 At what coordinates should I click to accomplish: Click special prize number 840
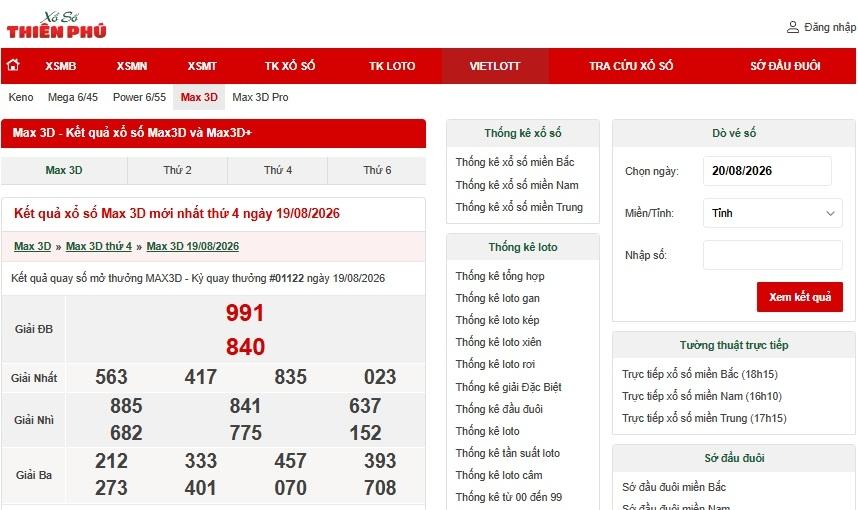pyautogui.click(x=245, y=346)
